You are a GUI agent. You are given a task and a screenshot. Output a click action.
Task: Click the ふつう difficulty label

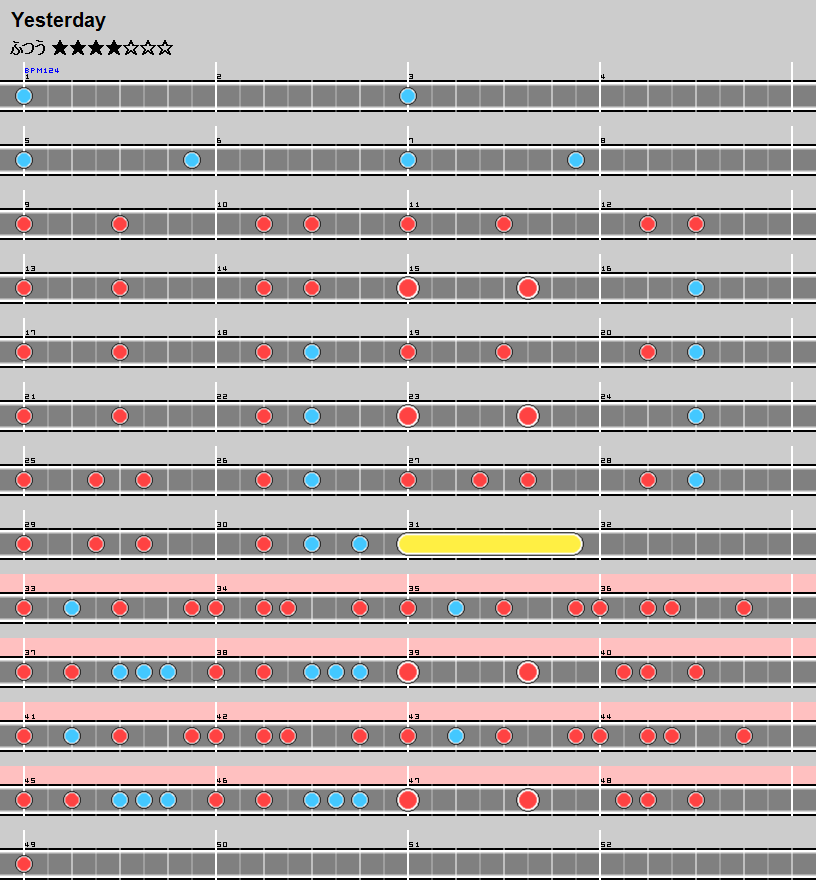(28, 47)
